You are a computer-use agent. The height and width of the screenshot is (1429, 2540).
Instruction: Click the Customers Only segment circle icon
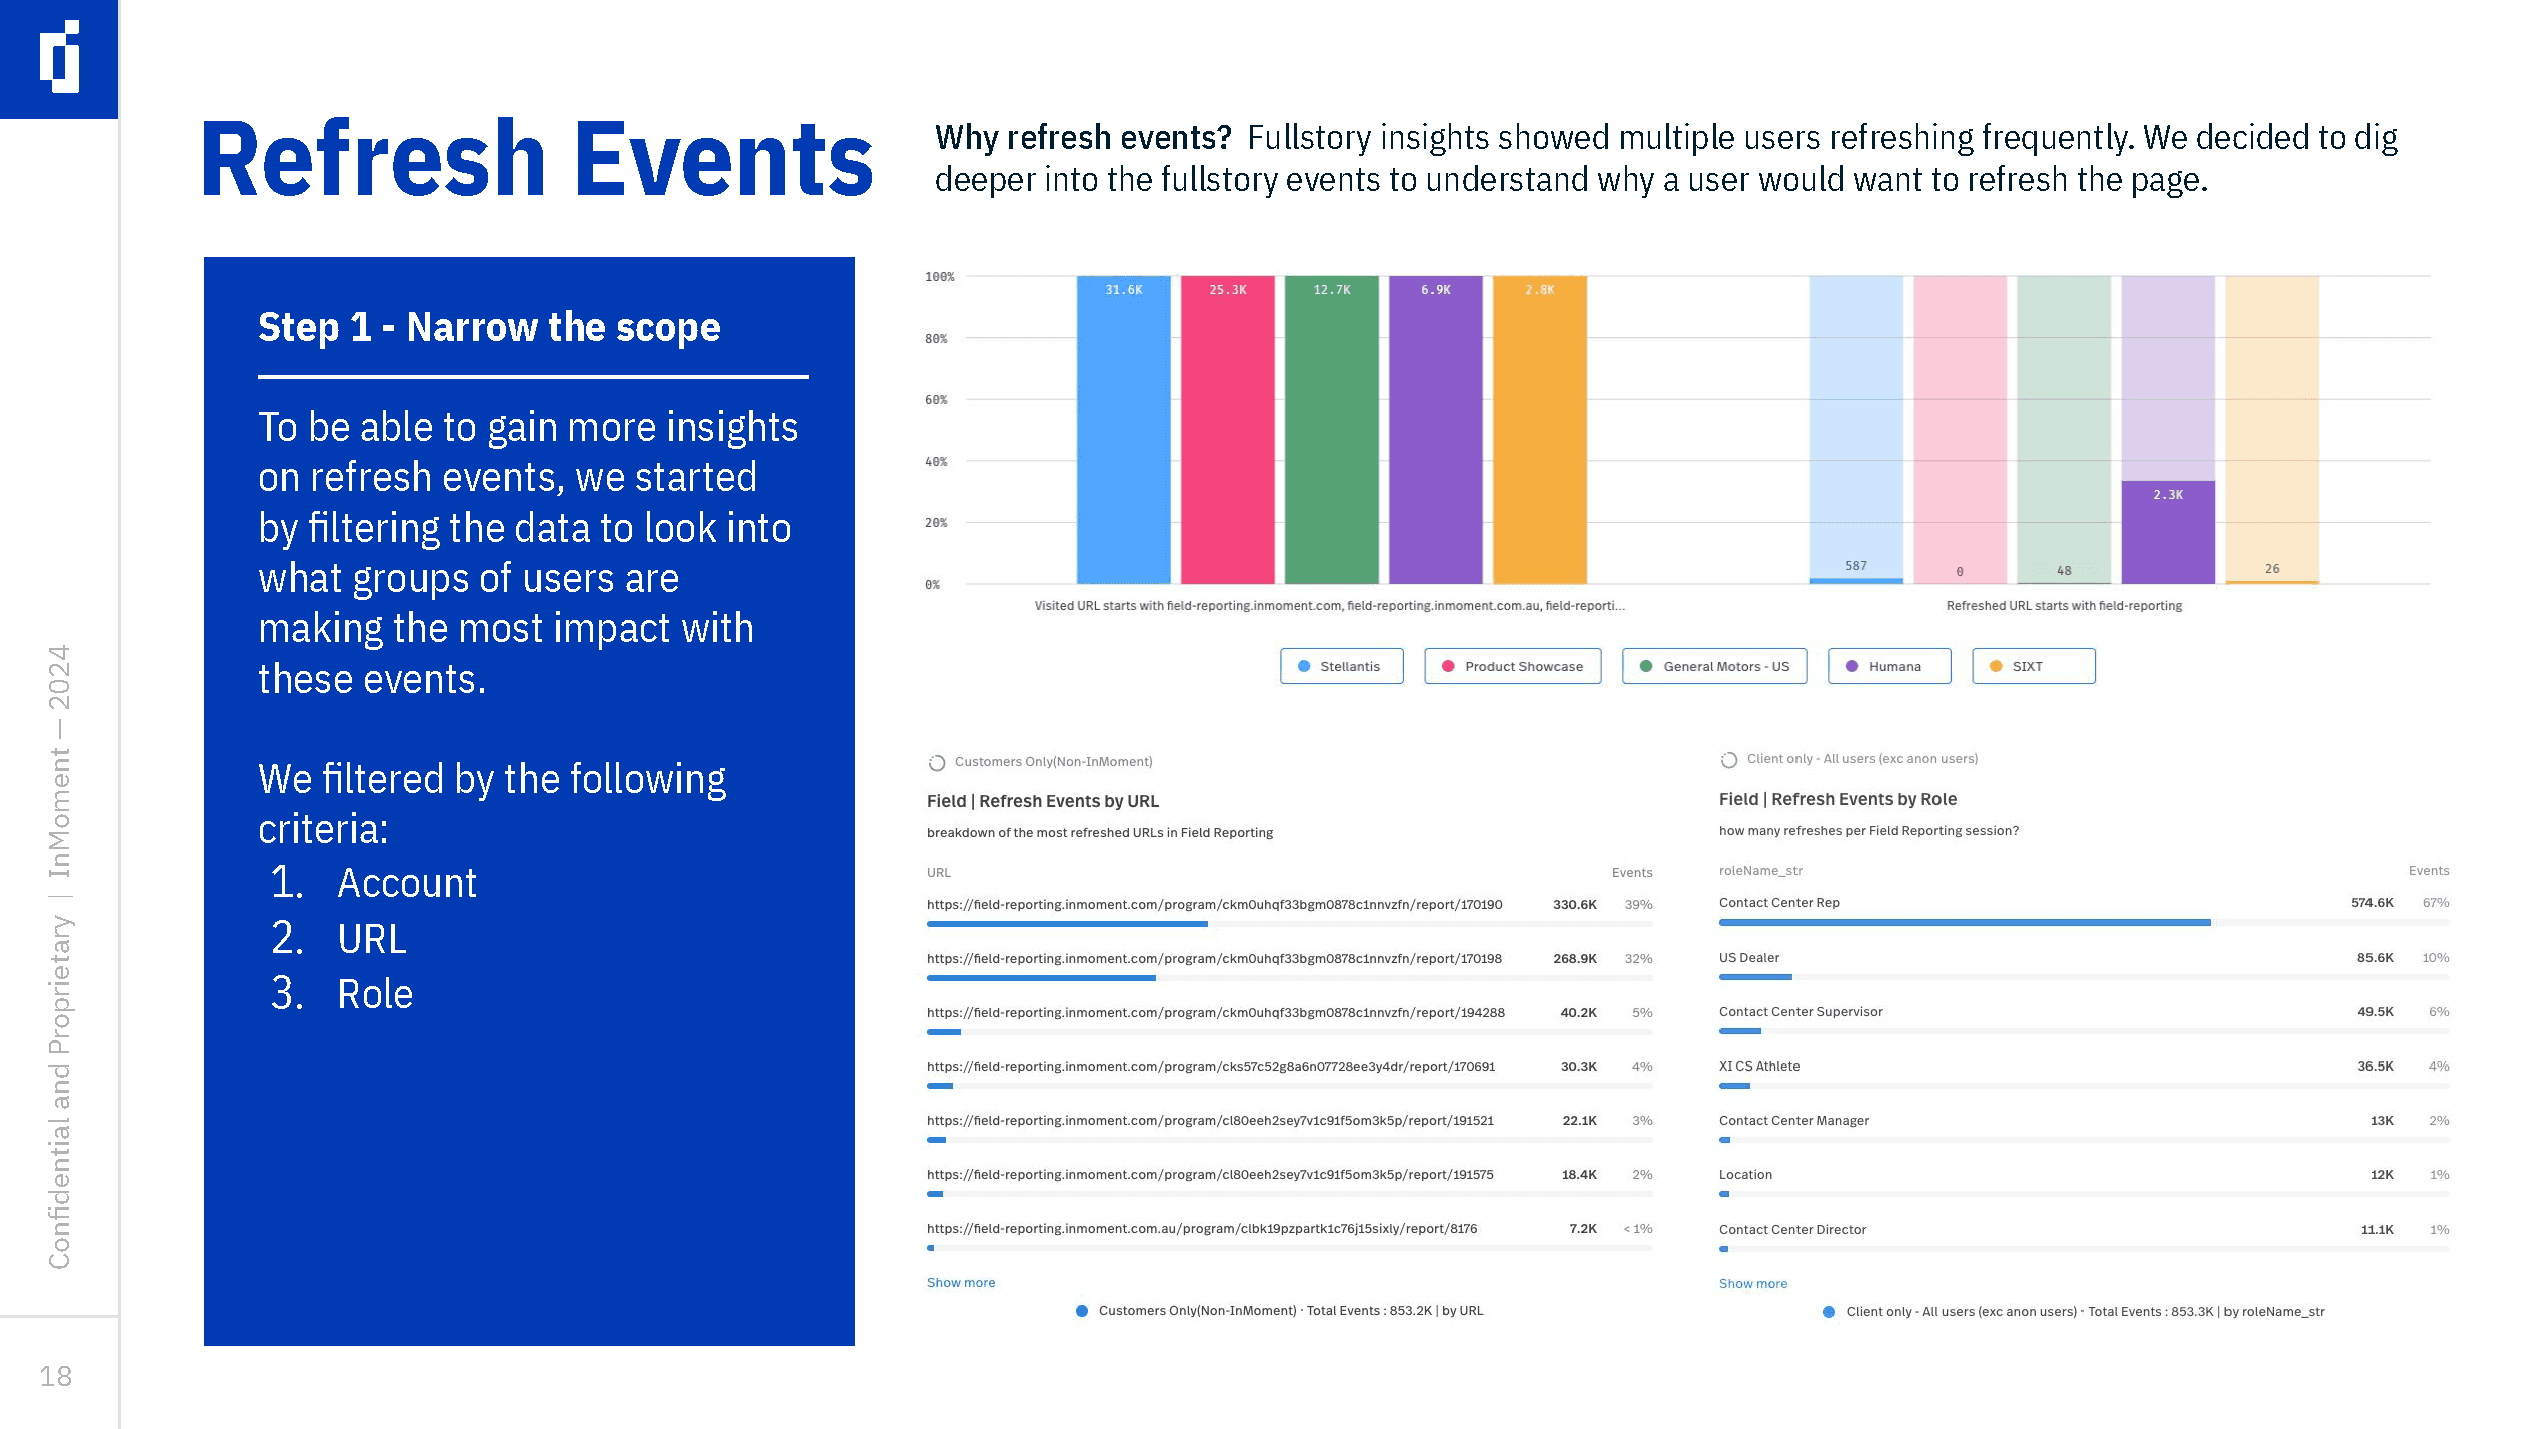pos(937,763)
